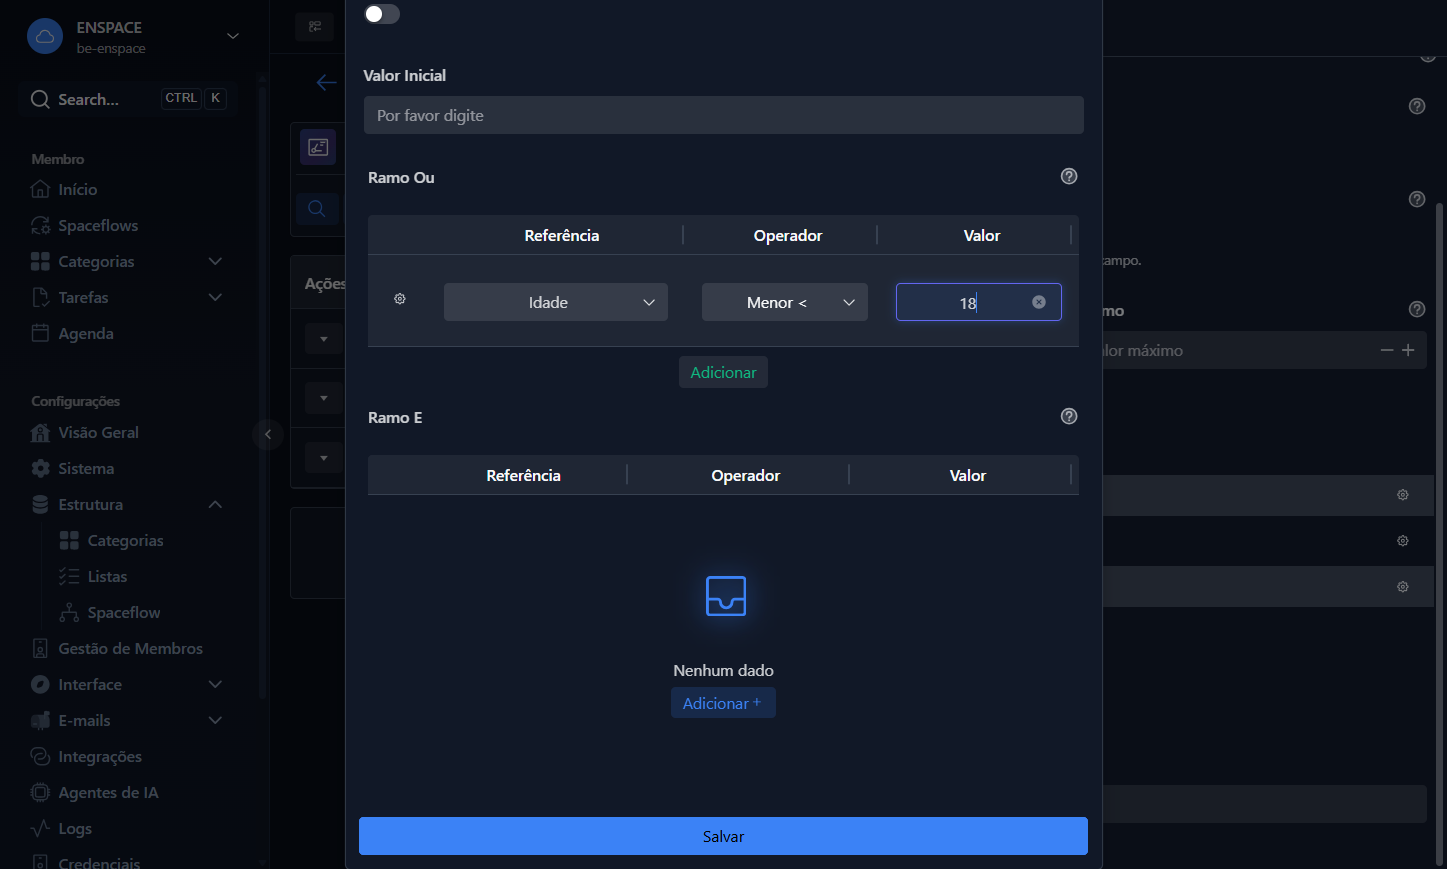Screen dimensions: 1447x869
Task: Click the Referência header in Ramo E
Action: coord(523,475)
